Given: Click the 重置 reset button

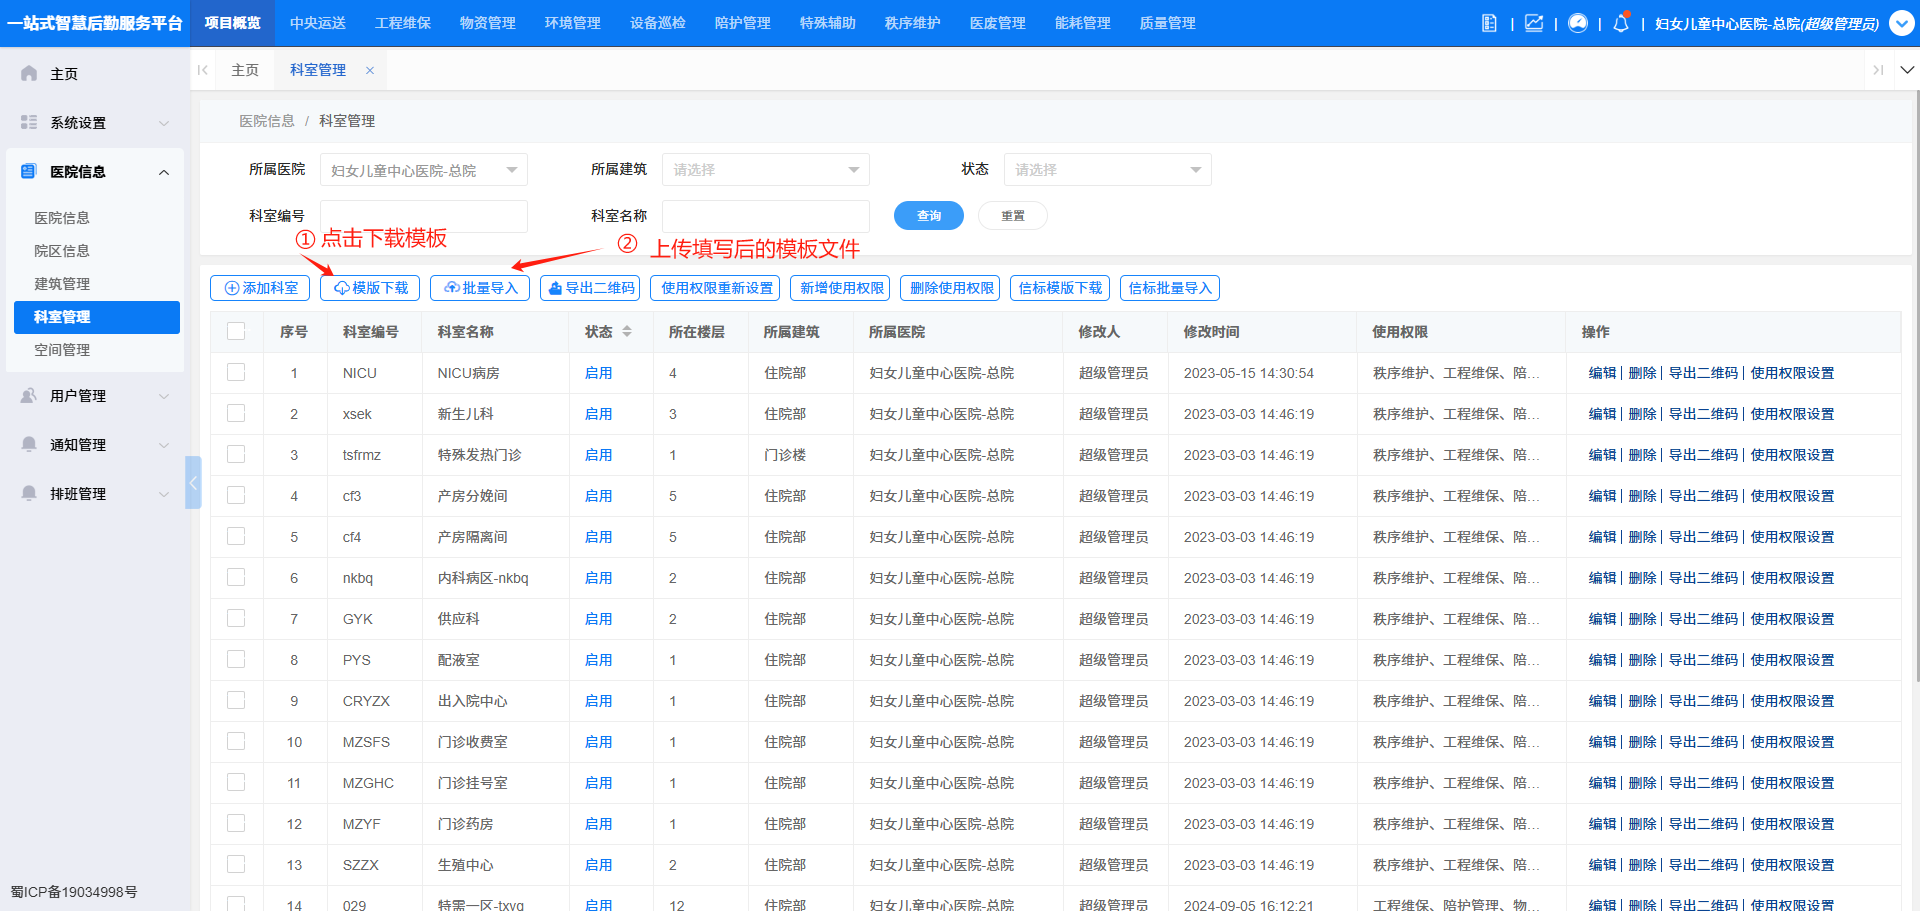Looking at the screenshot, I should coord(1013,215).
